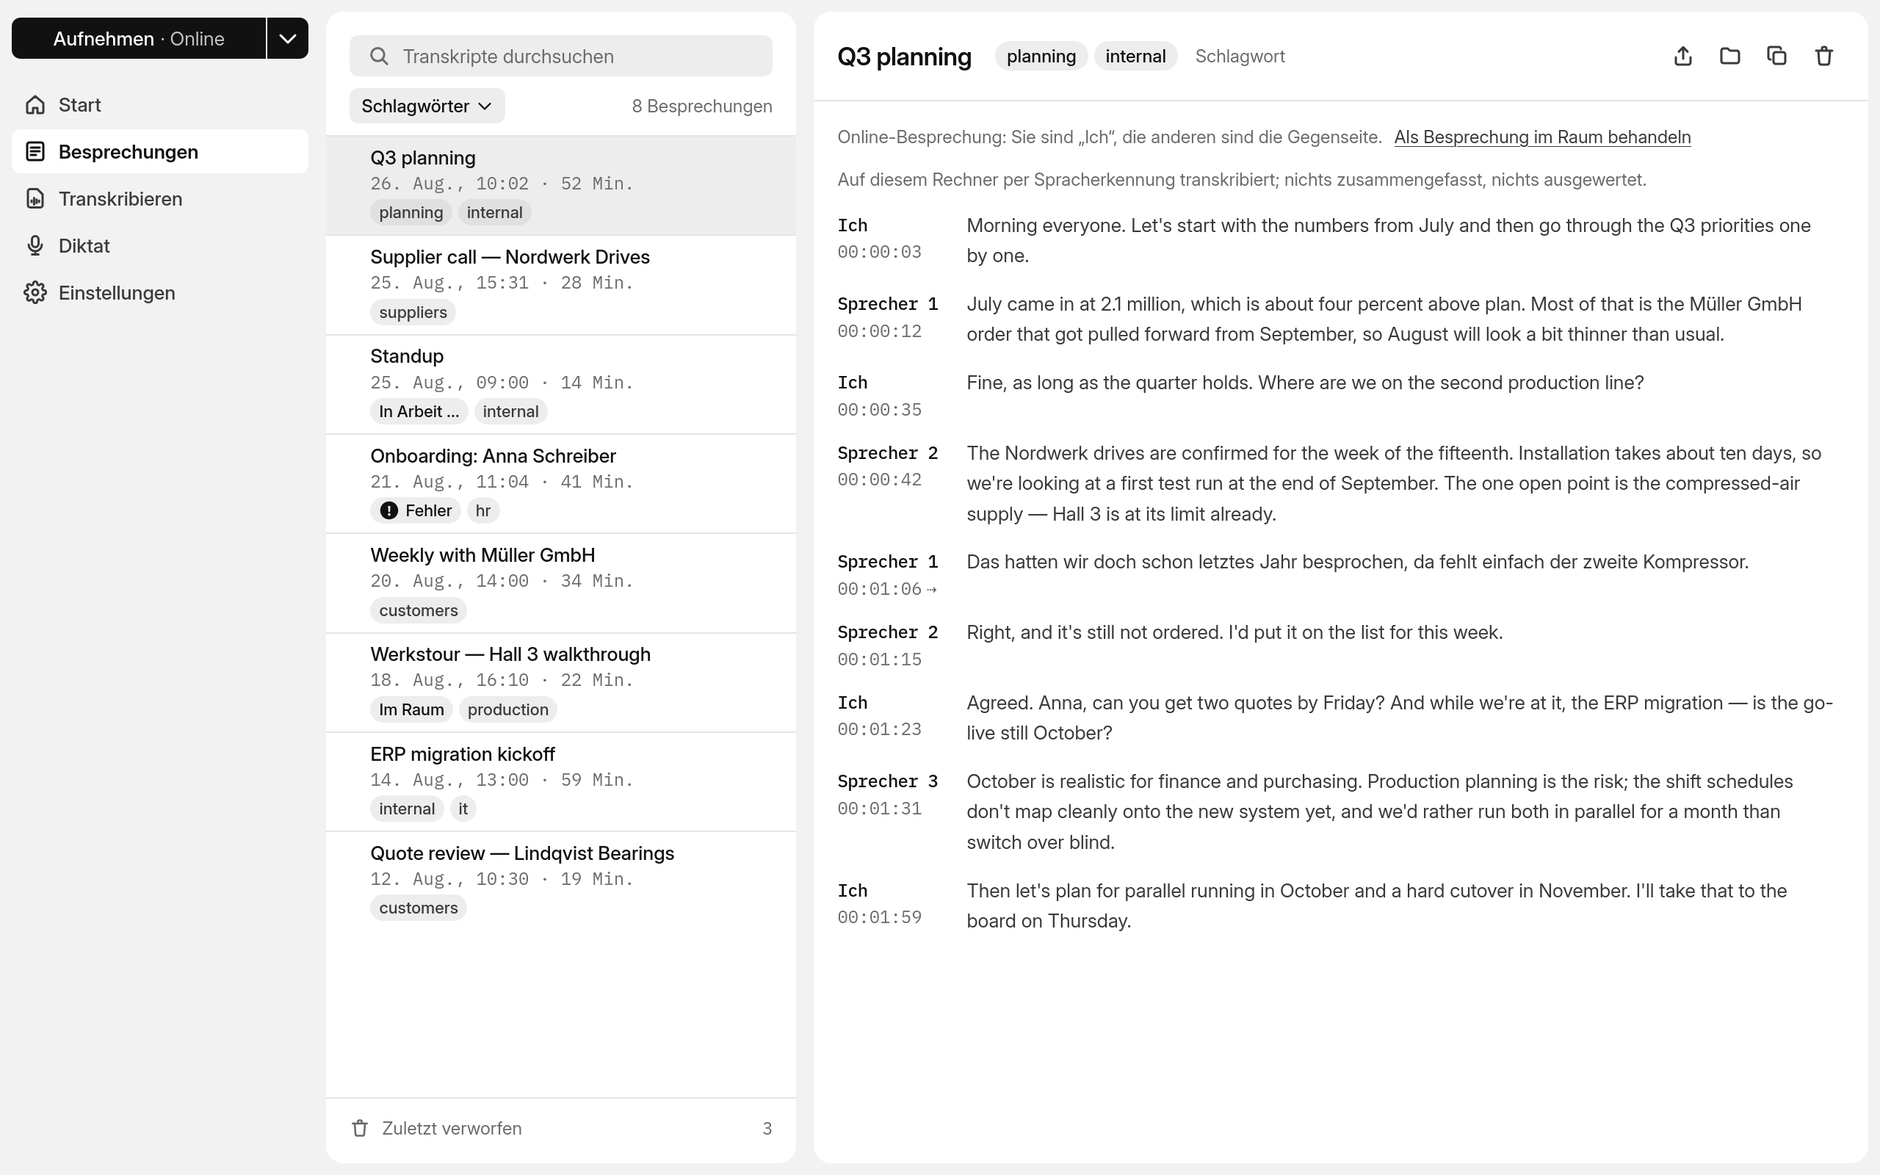Viewport: 1880px width, 1175px height.
Task: Click the copy transcript icon
Action: tap(1777, 56)
